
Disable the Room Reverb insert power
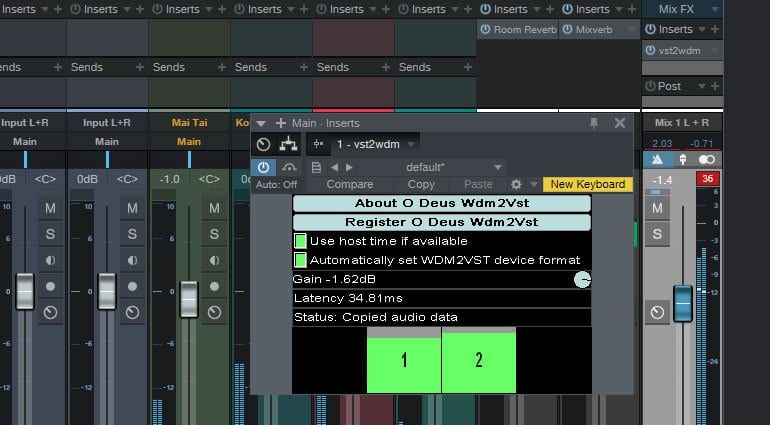click(x=486, y=29)
